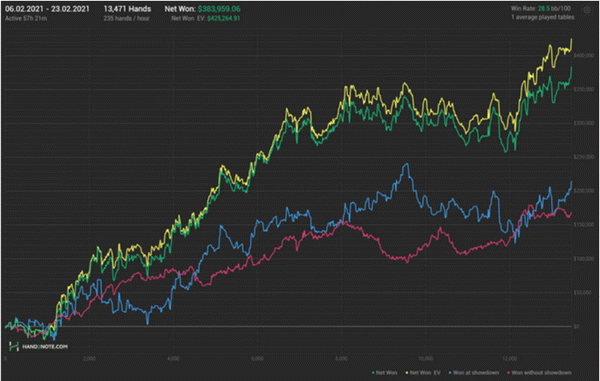The height and width of the screenshot is (381, 600).
Task: Click the 10,000 hands x-axis marker
Action: [426, 359]
